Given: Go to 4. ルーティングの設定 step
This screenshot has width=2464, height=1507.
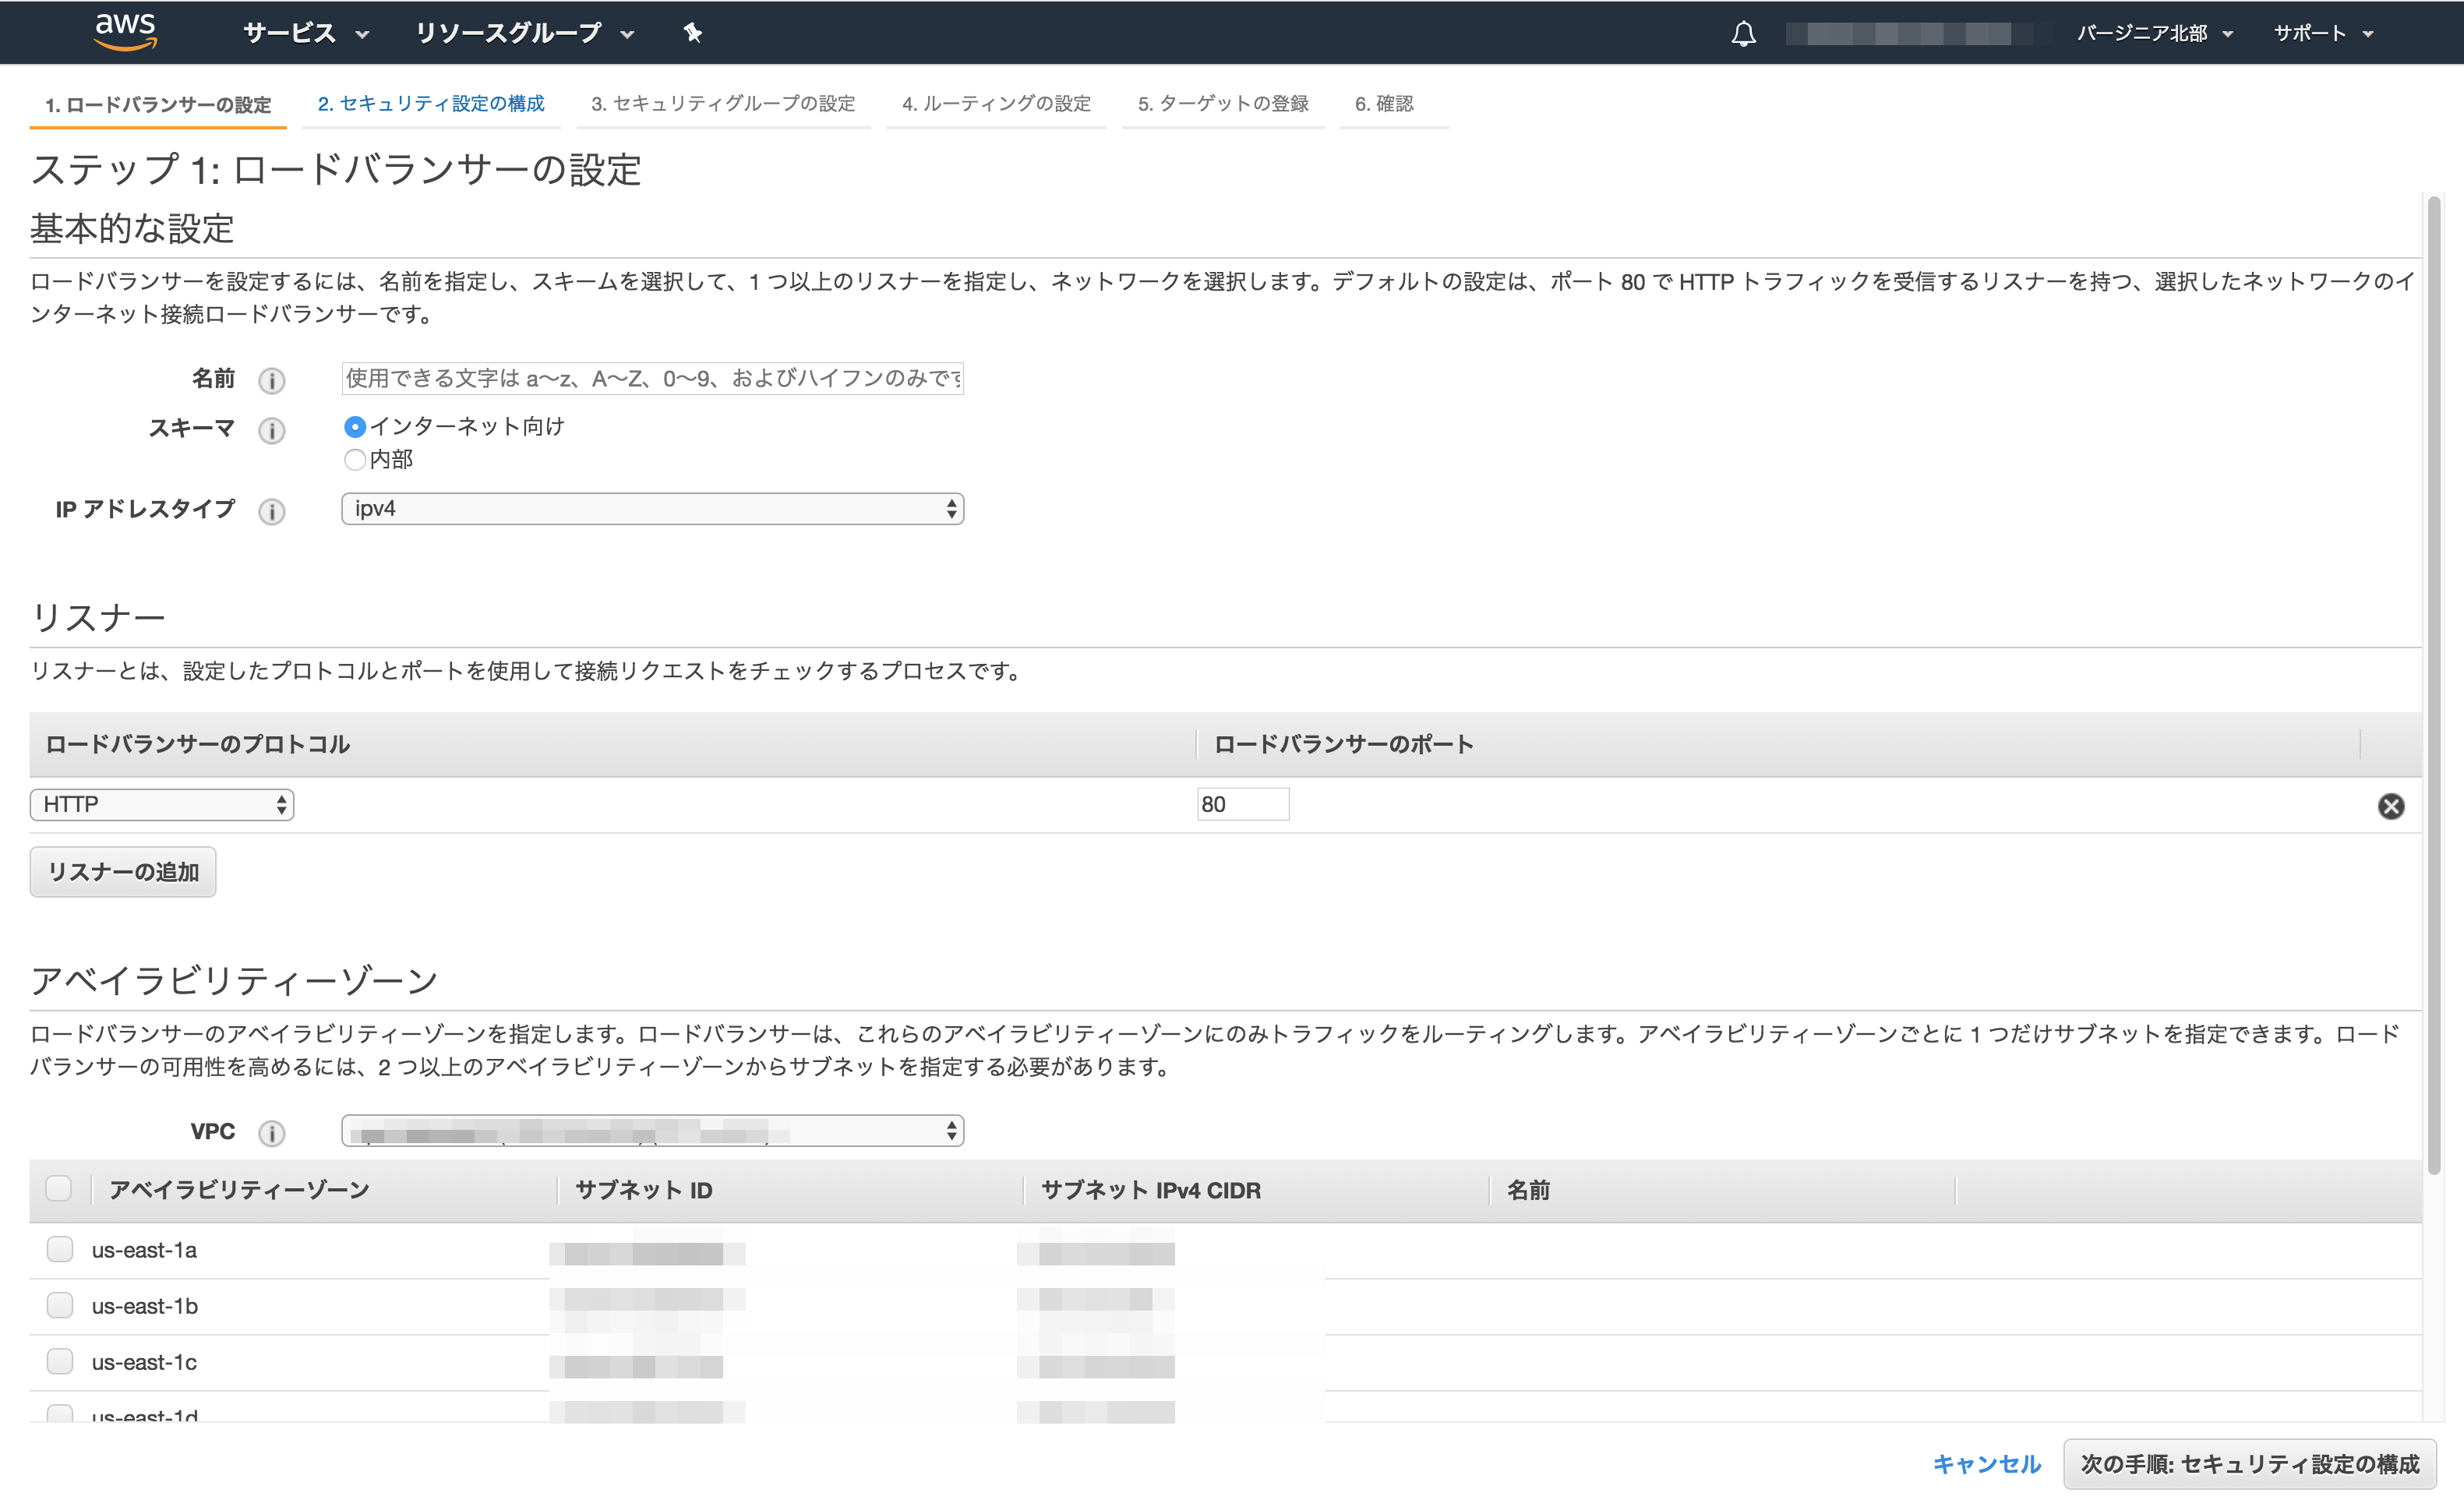Looking at the screenshot, I should [x=996, y=103].
